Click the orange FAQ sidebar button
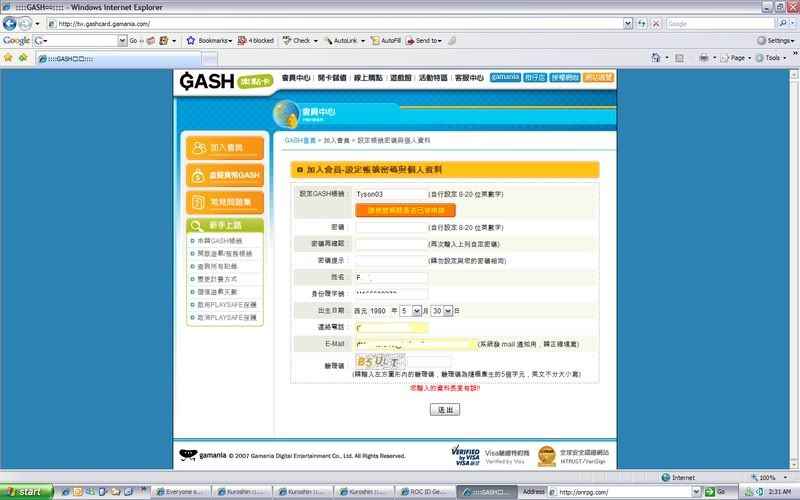 coord(225,202)
